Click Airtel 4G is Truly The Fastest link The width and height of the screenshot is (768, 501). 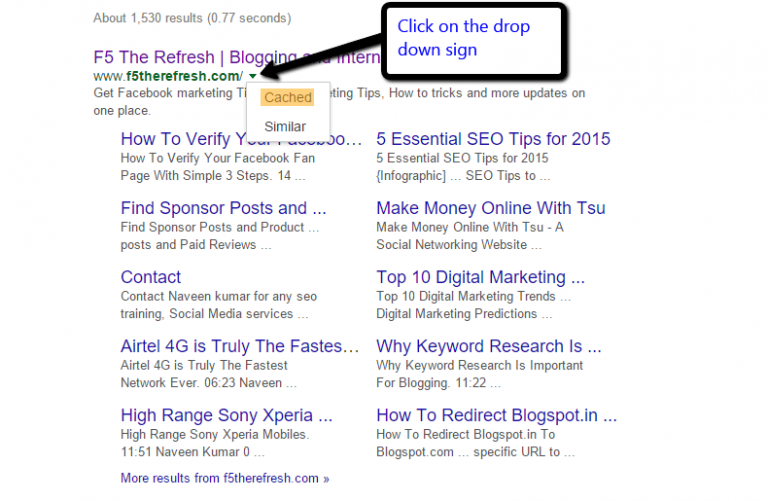tap(239, 346)
